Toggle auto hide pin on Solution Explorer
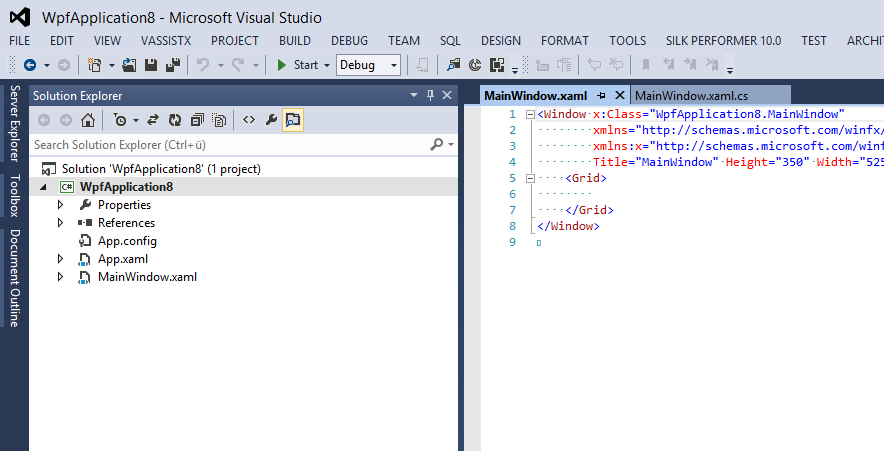884x451 pixels. (x=430, y=95)
